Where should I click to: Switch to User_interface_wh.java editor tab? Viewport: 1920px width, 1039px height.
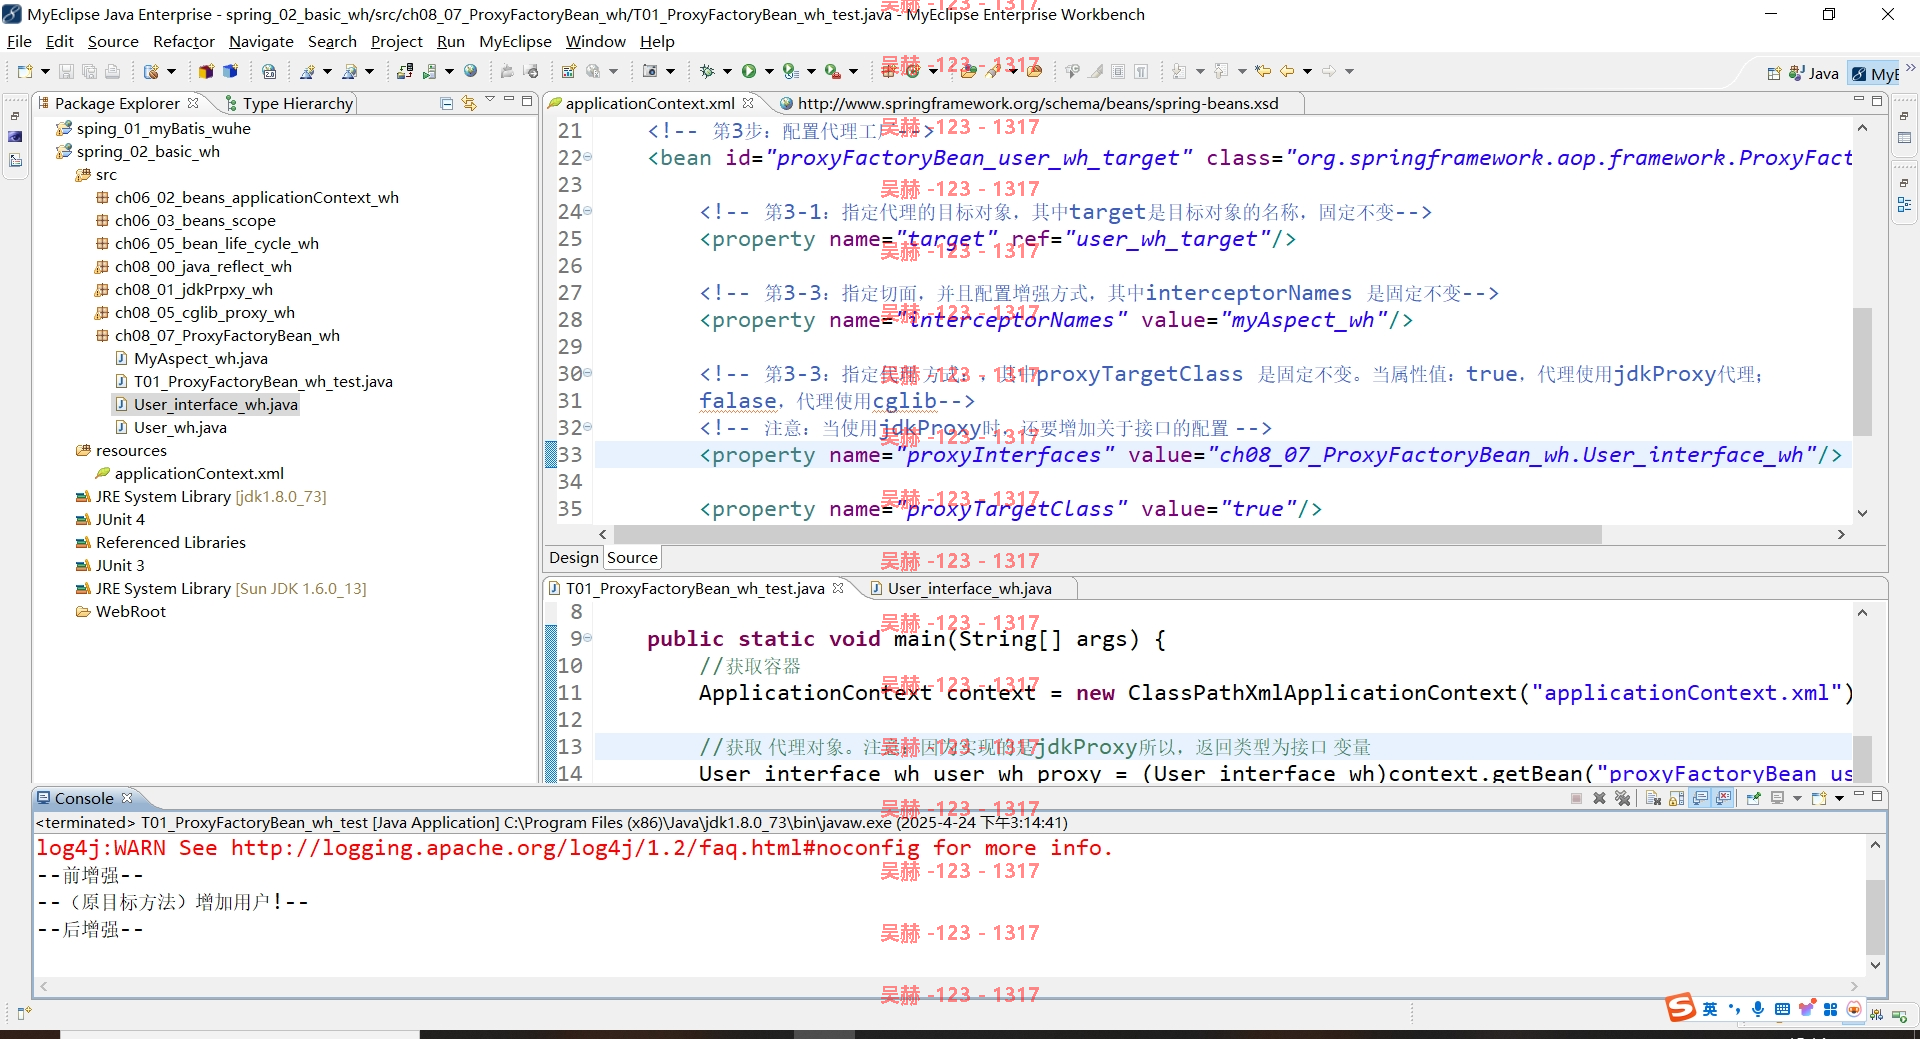pos(969,588)
